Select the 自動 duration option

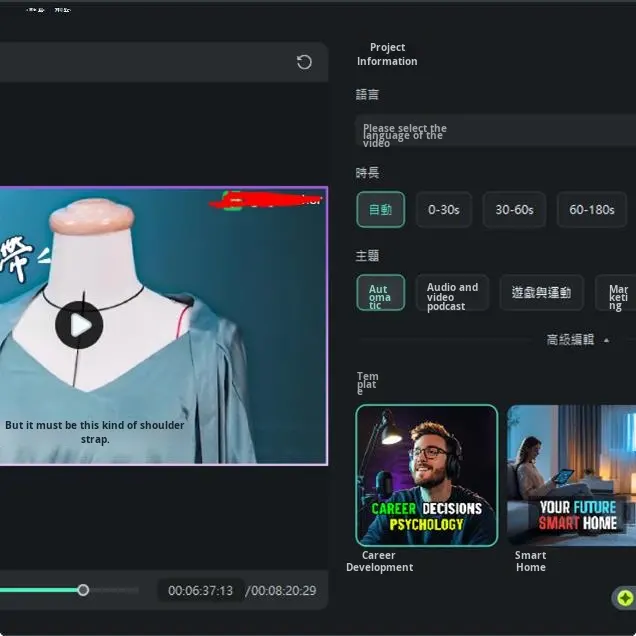[x=380, y=210]
